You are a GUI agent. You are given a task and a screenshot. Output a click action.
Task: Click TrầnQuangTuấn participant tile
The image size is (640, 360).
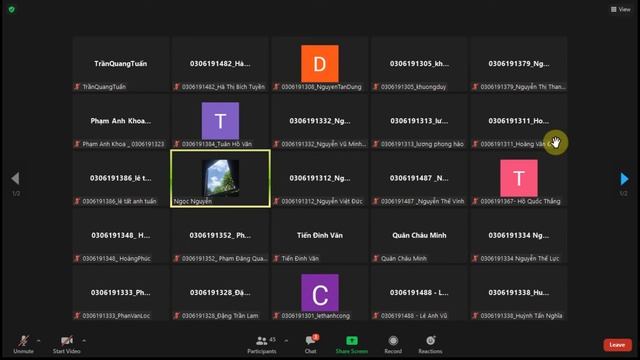pyautogui.click(x=121, y=64)
